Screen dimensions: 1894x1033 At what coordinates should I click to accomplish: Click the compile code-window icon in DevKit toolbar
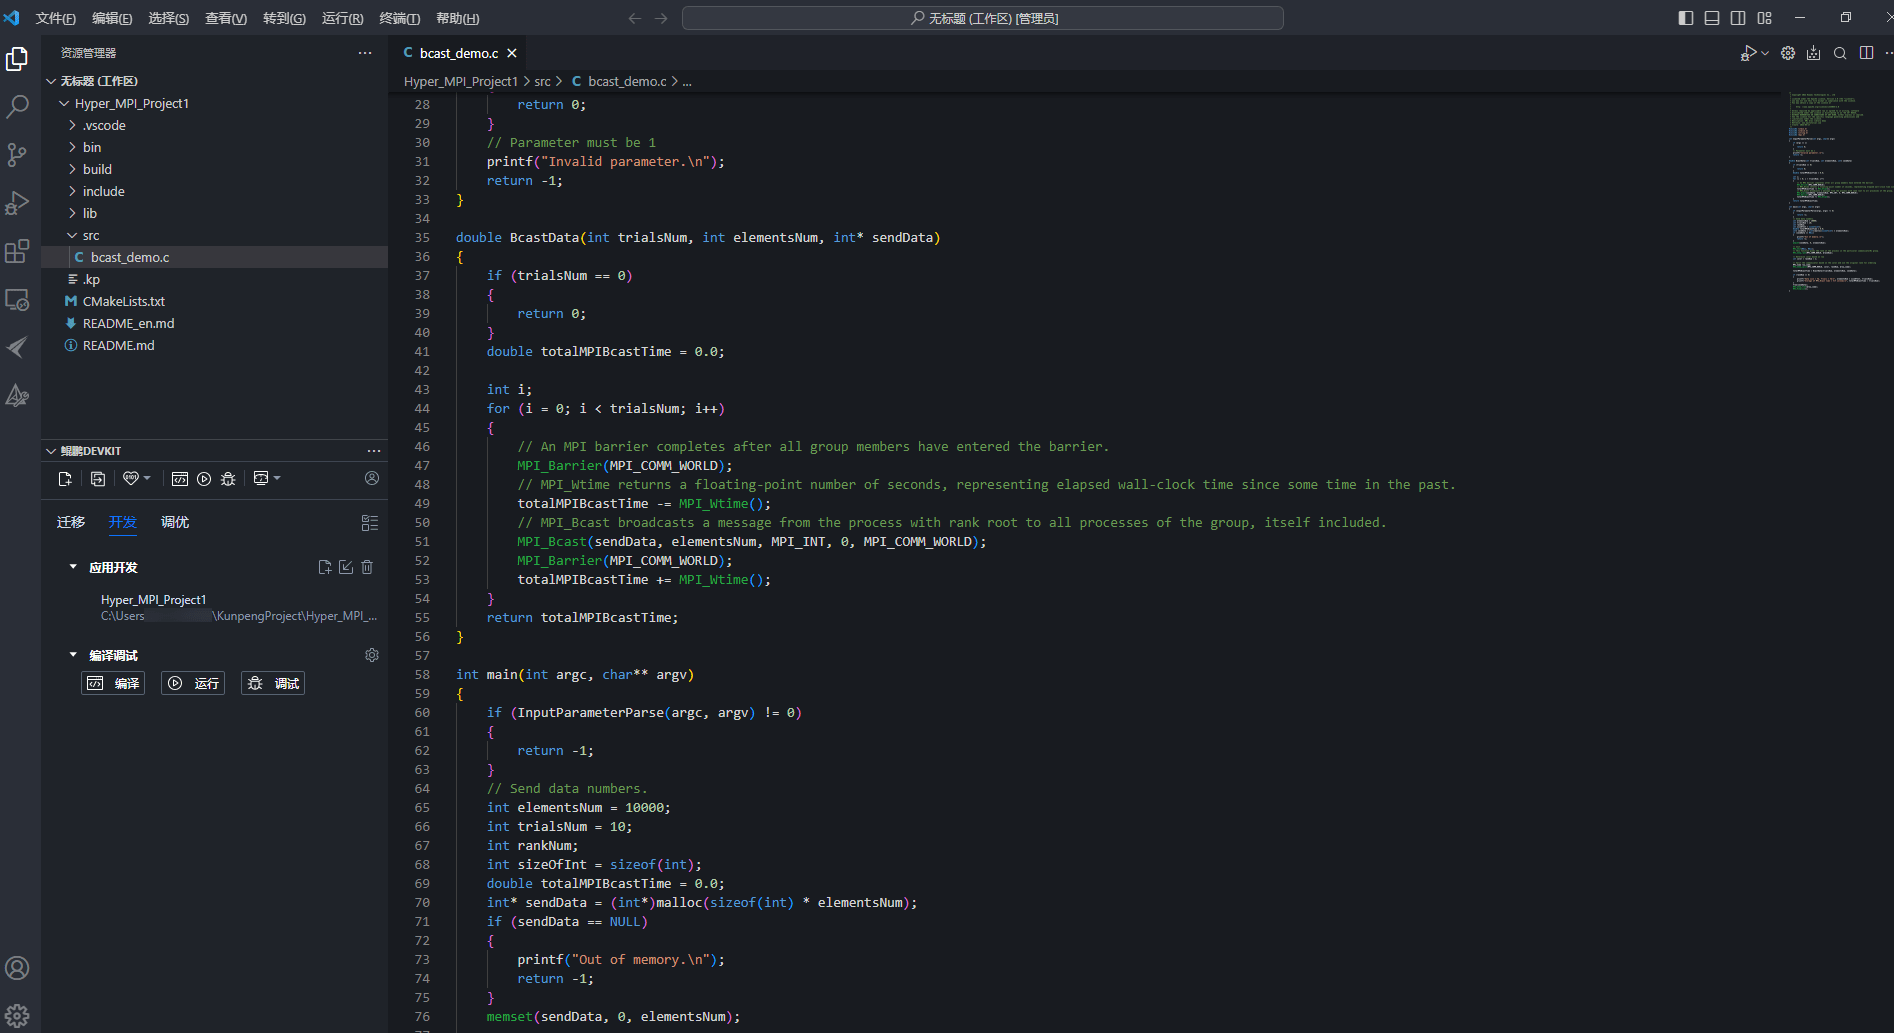coord(180,479)
